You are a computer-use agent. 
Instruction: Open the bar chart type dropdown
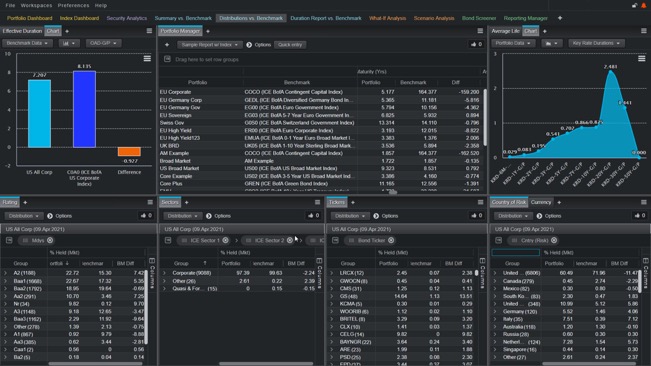point(69,43)
